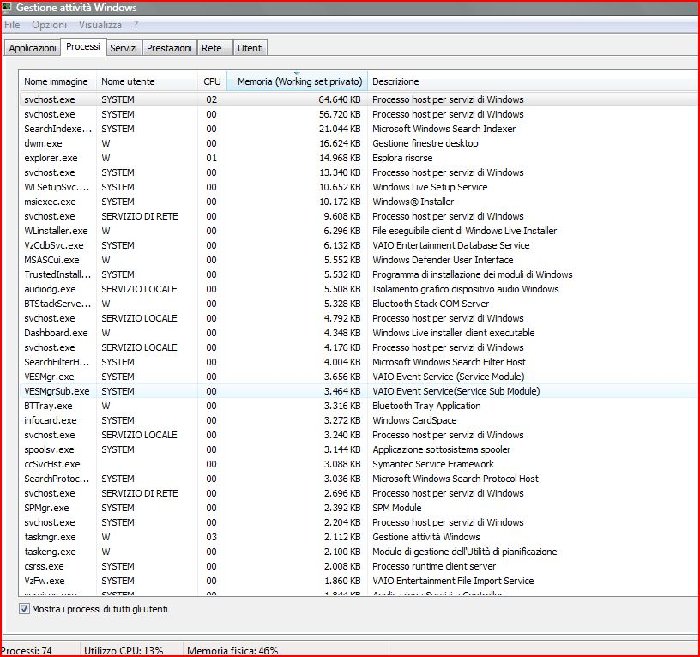Select the WLinstaller.exe process
Viewport: 700px width, 657px height.
point(358,231)
